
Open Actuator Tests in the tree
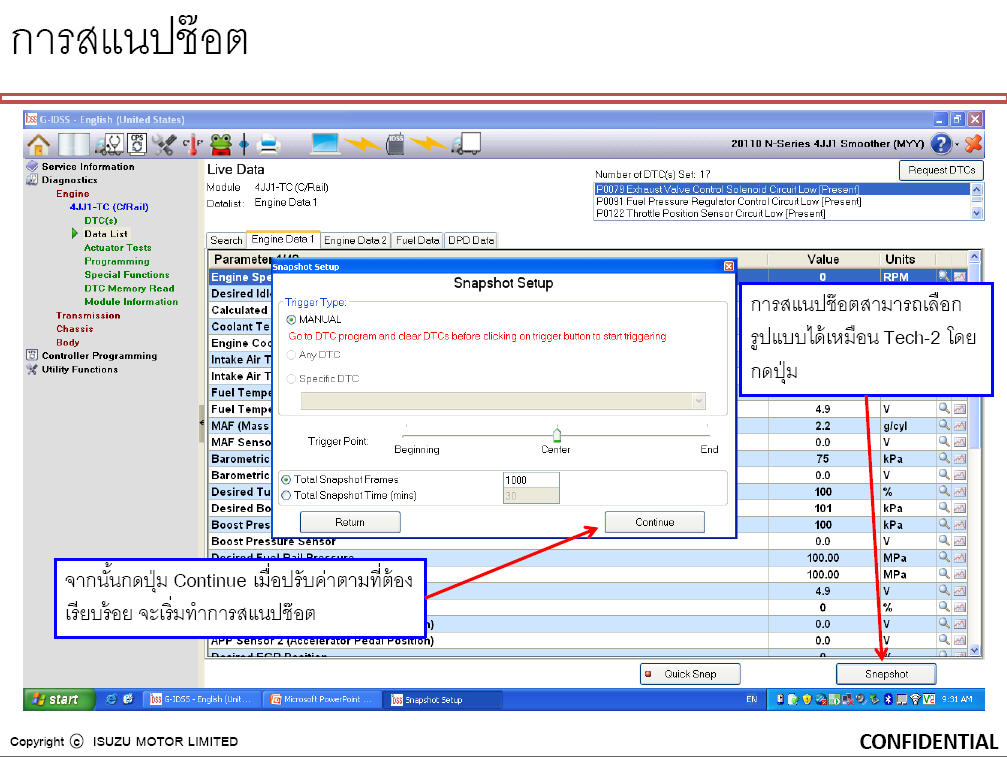118,247
